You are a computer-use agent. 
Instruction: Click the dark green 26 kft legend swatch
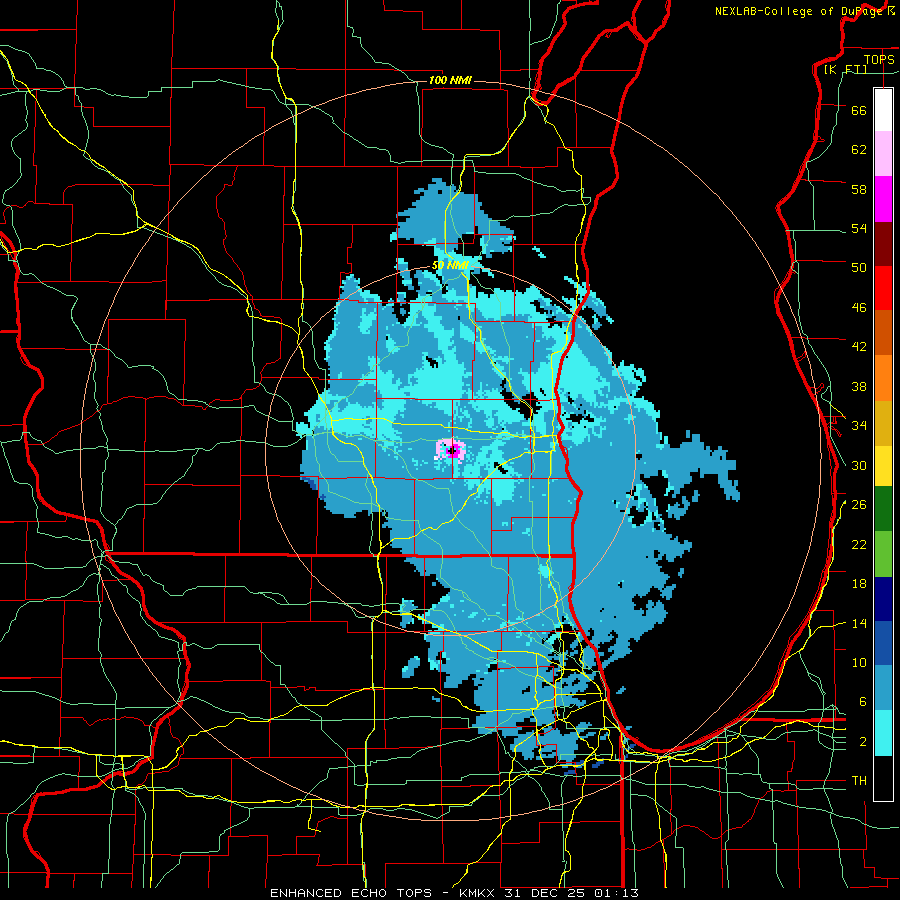[x=883, y=509]
